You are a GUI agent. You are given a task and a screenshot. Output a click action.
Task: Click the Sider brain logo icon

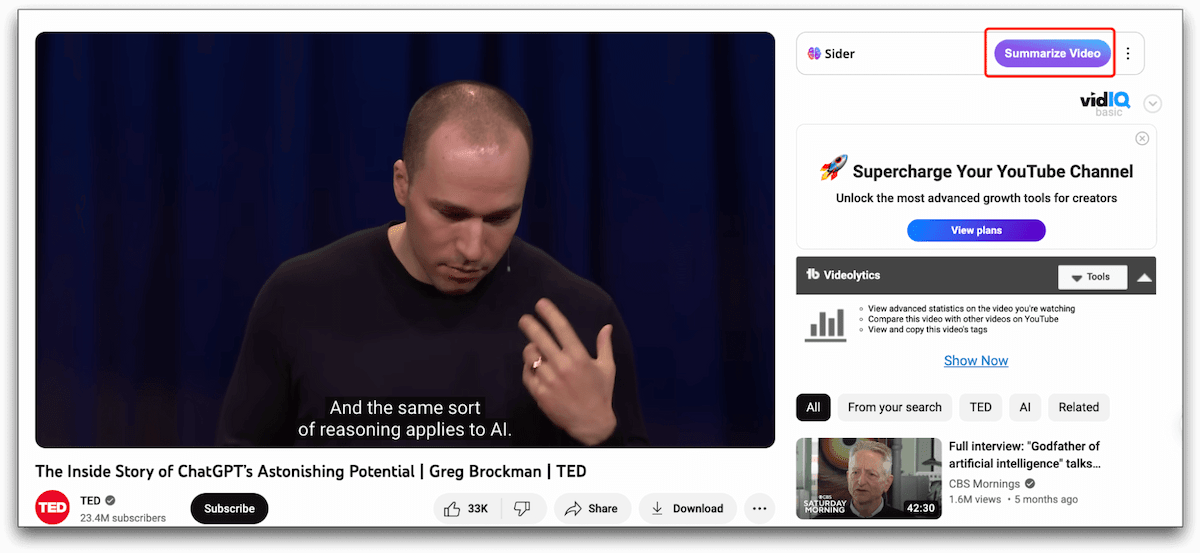point(814,53)
